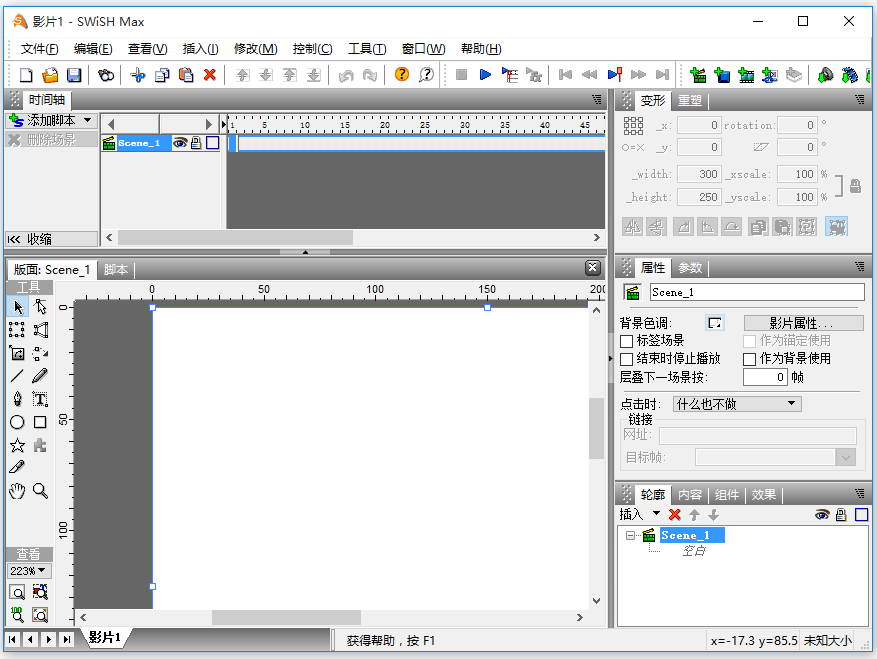Open the 点击时 action dropdown
Screen dimensions: 877x659
pos(737,404)
